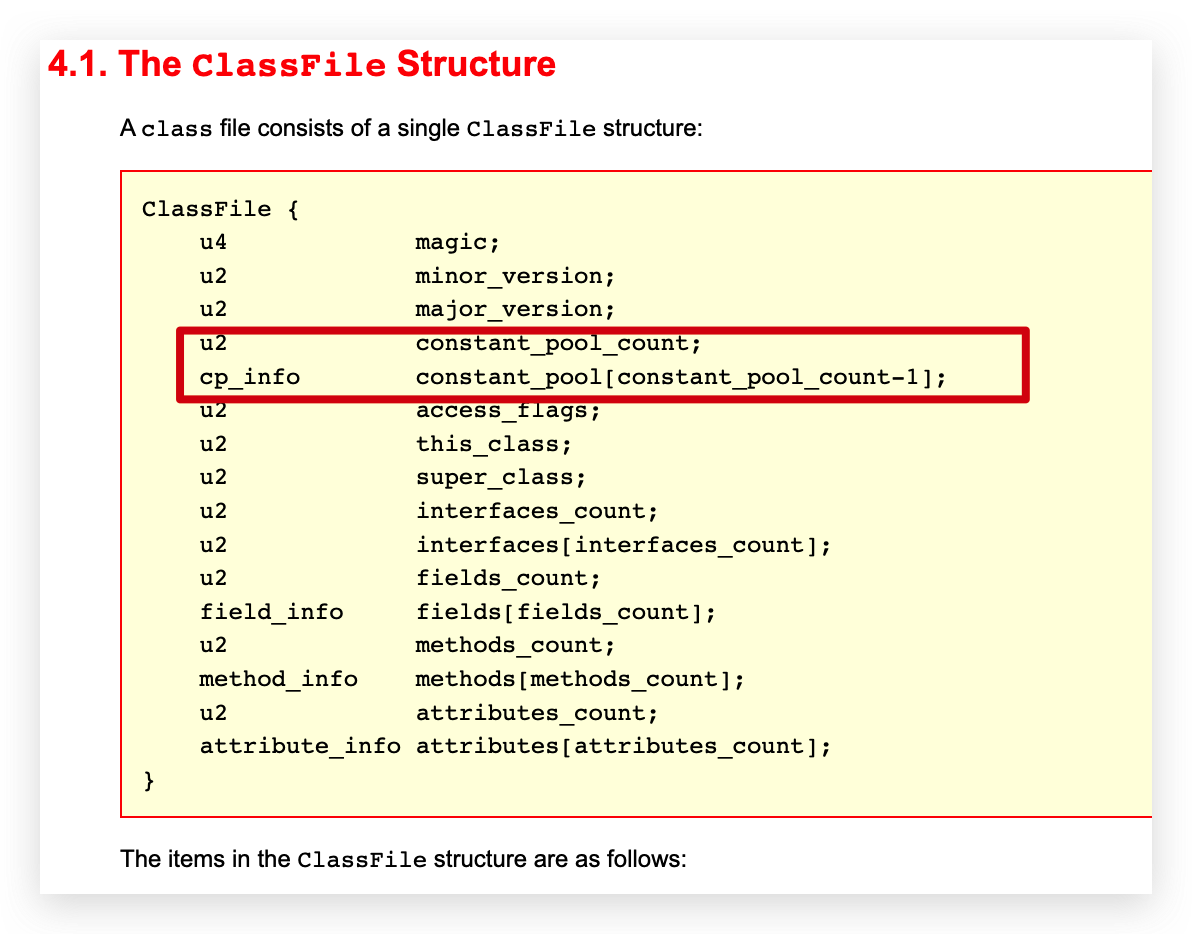The width and height of the screenshot is (1192, 934).
Task: Click the "methods_count;" field
Action: click(515, 645)
